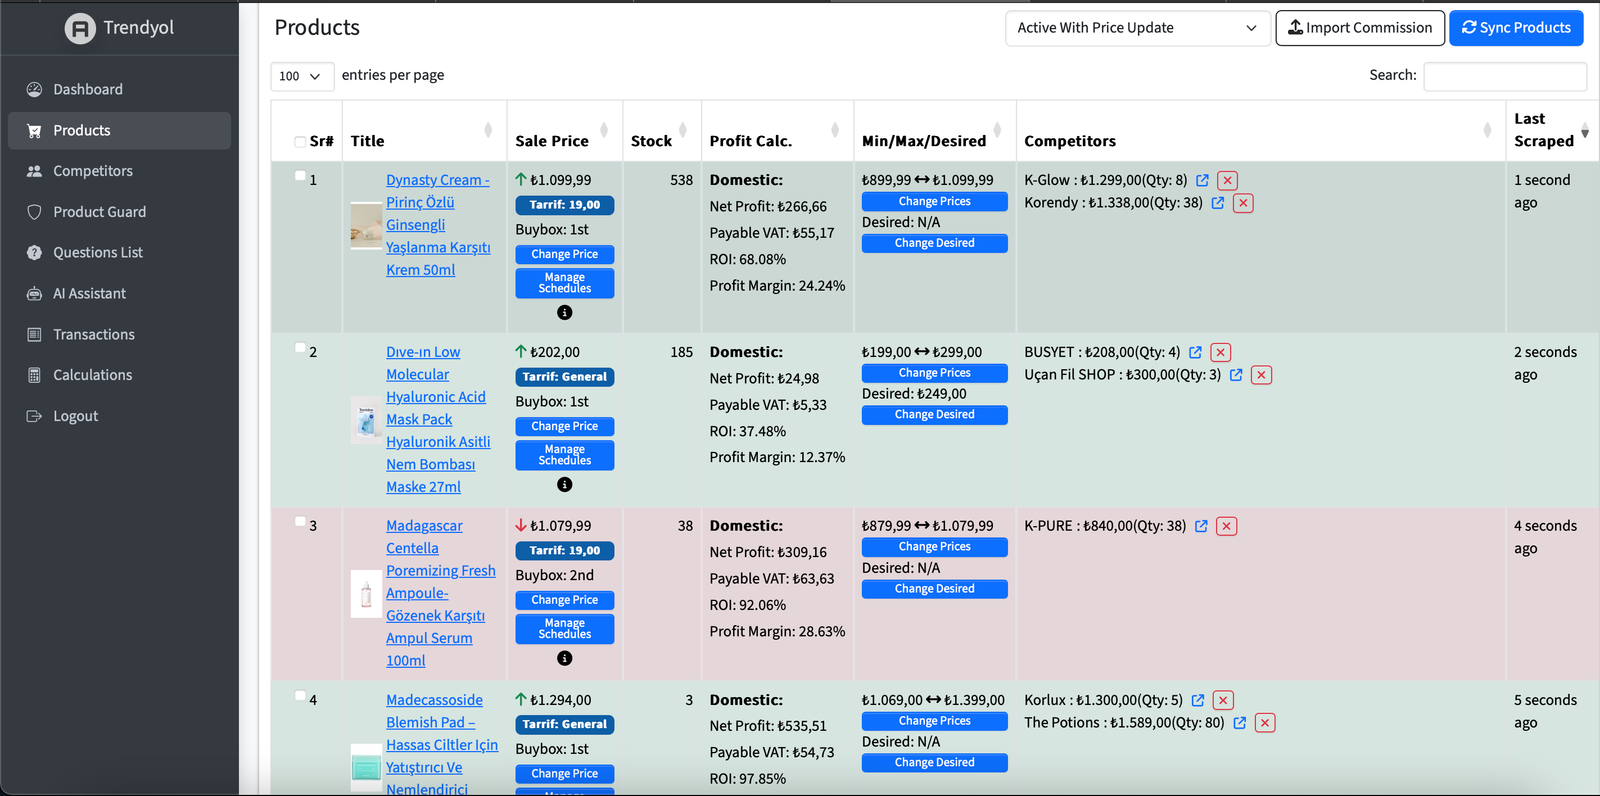Delete Uçan Fil SHOP competitor entry
1600x796 pixels.
[x=1261, y=375]
